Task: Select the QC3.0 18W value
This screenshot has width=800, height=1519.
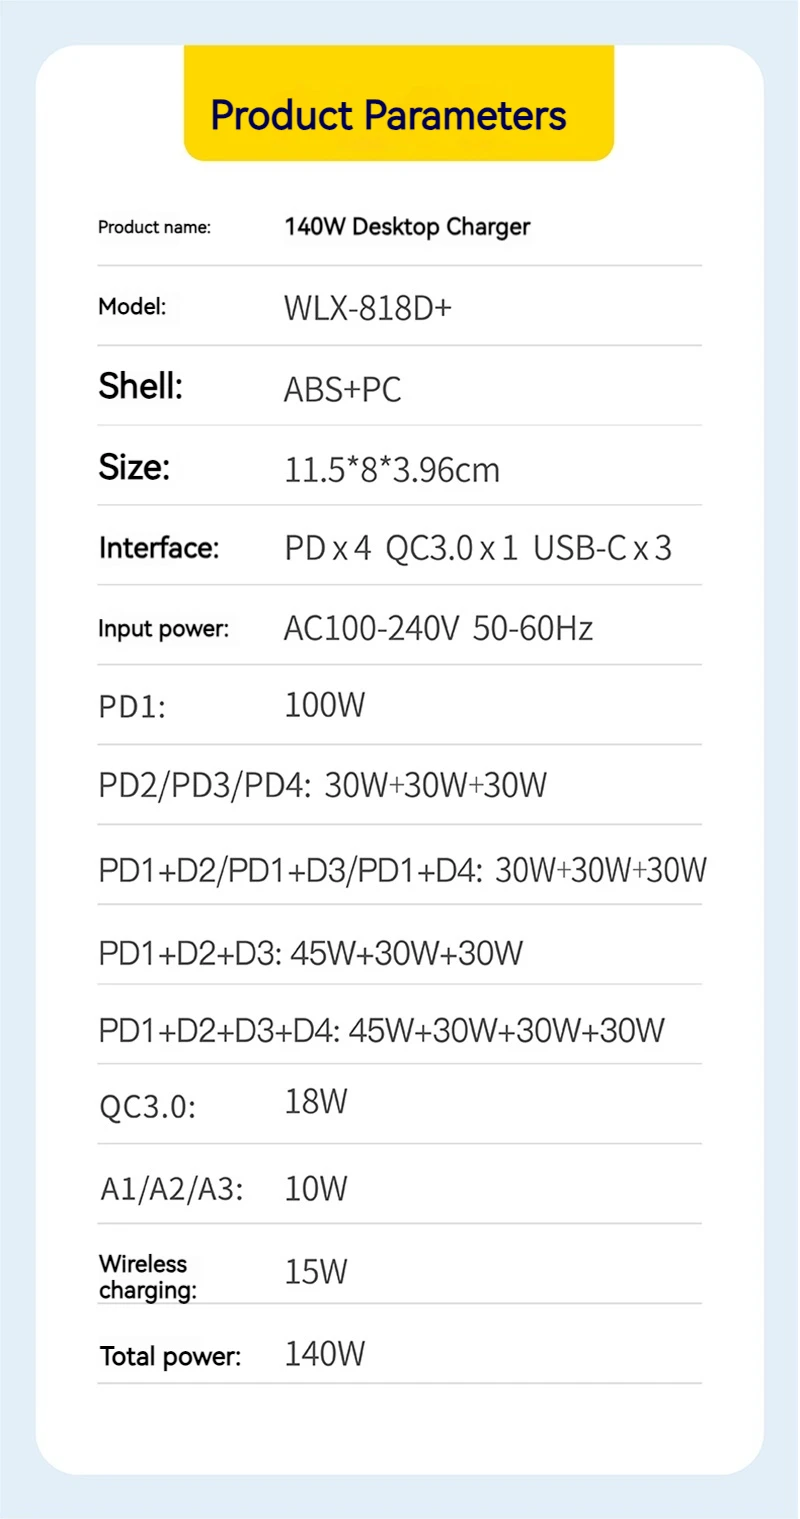Action: click(316, 1102)
